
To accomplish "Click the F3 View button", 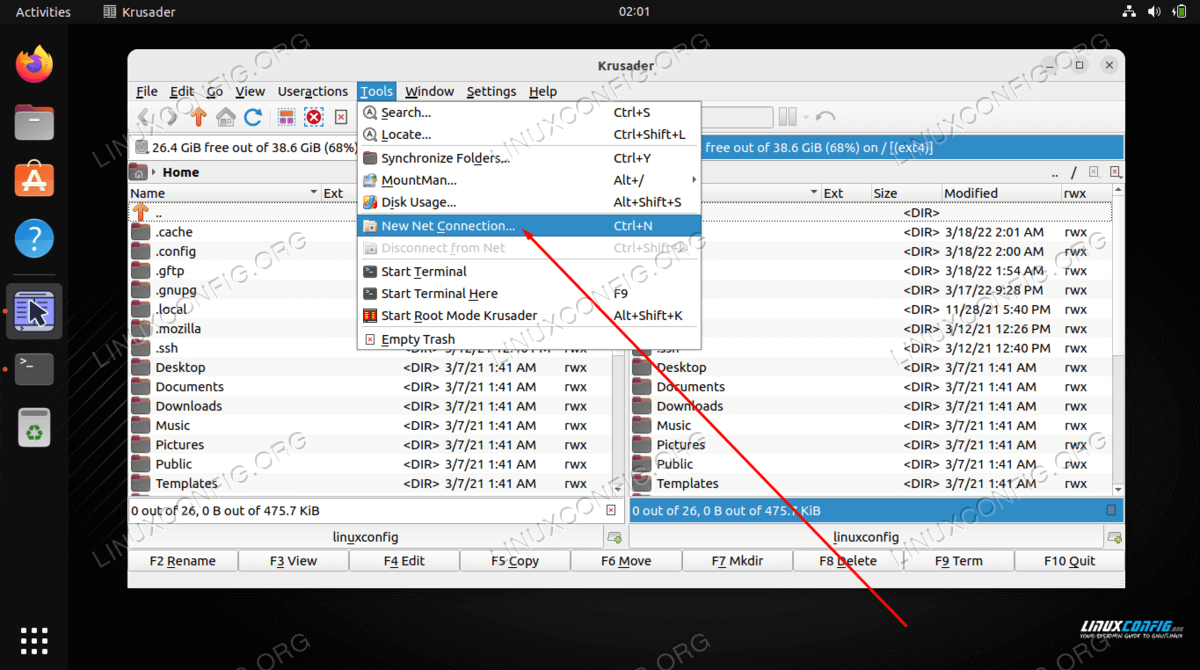I will point(294,561).
